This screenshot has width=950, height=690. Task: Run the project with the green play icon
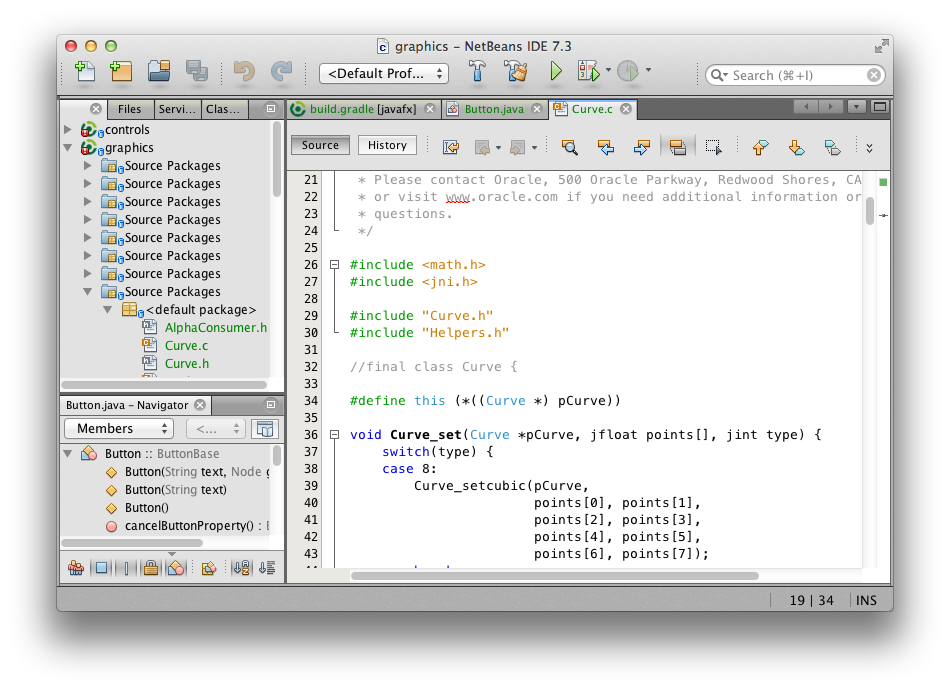pos(555,72)
